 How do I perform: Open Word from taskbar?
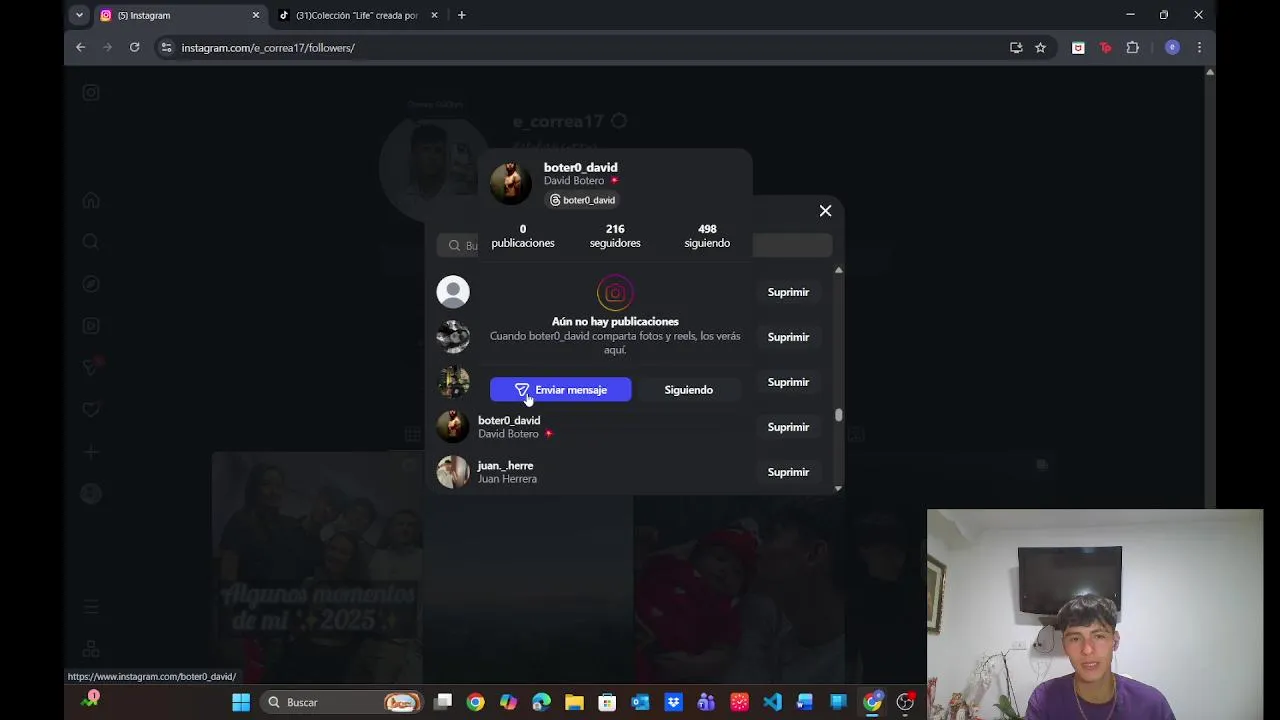(805, 702)
